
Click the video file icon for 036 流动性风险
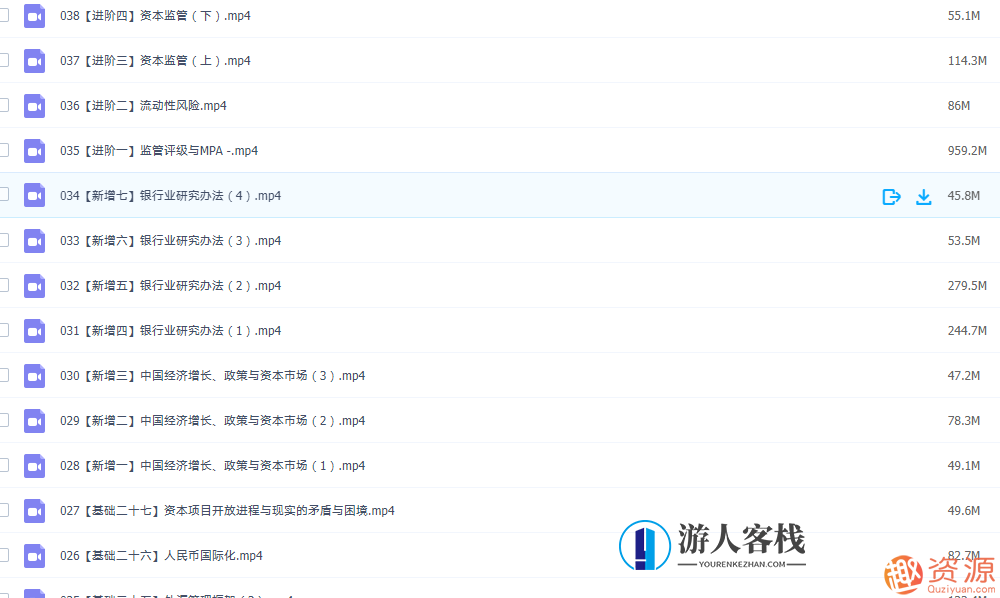tap(34, 105)
